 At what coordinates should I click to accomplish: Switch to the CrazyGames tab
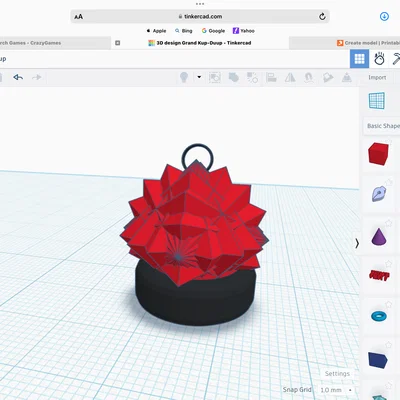55,43
